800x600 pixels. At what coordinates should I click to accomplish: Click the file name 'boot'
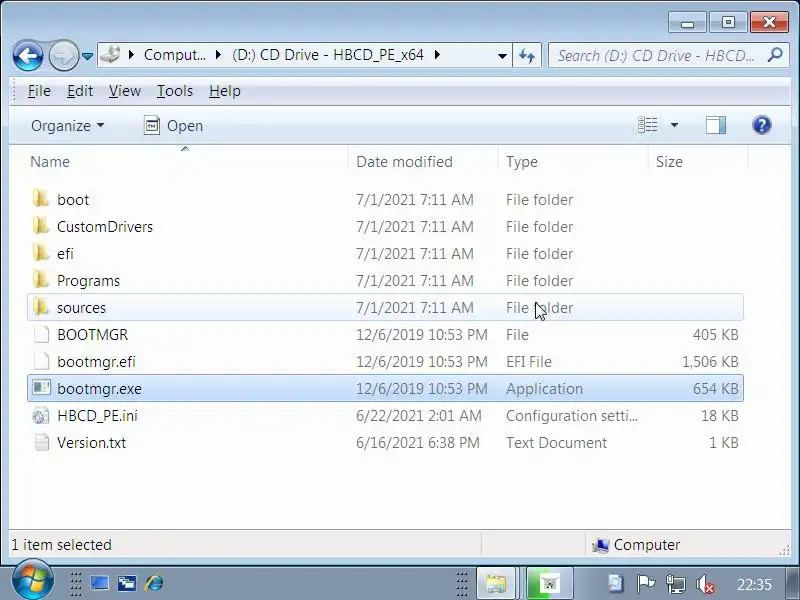(x=73, y=199)
